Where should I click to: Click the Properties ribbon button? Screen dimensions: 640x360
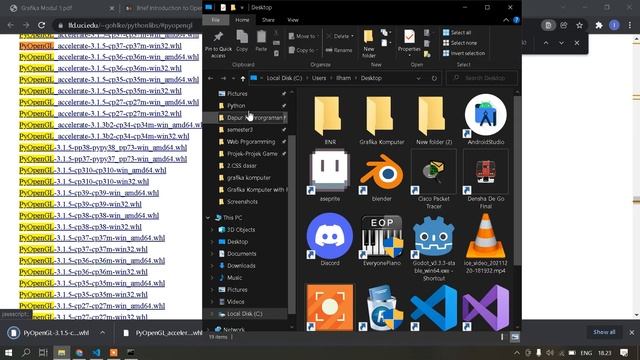[x=409, y=42]
